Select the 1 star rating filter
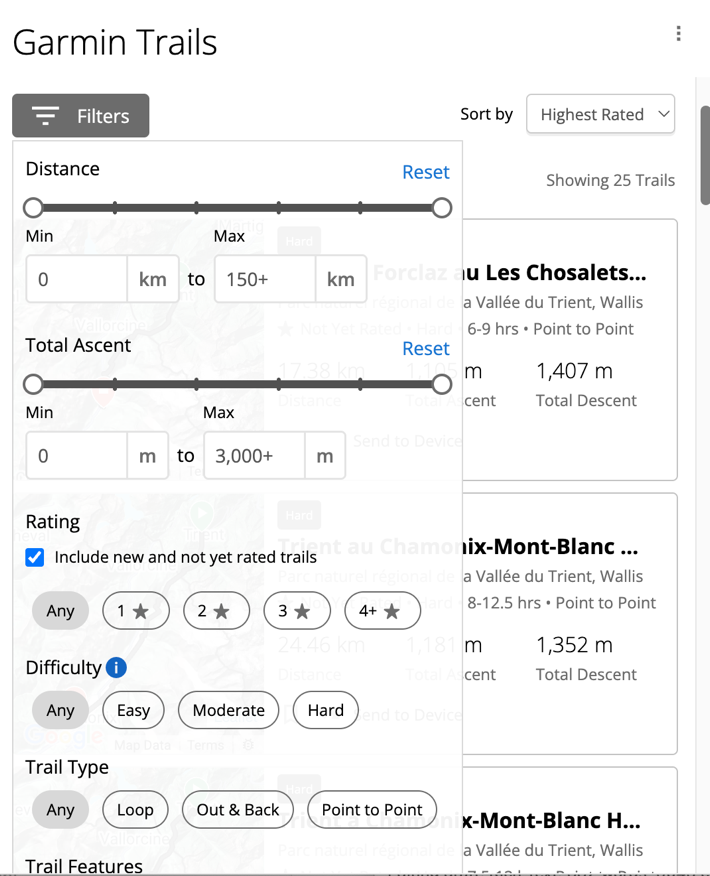 (136, 611)
